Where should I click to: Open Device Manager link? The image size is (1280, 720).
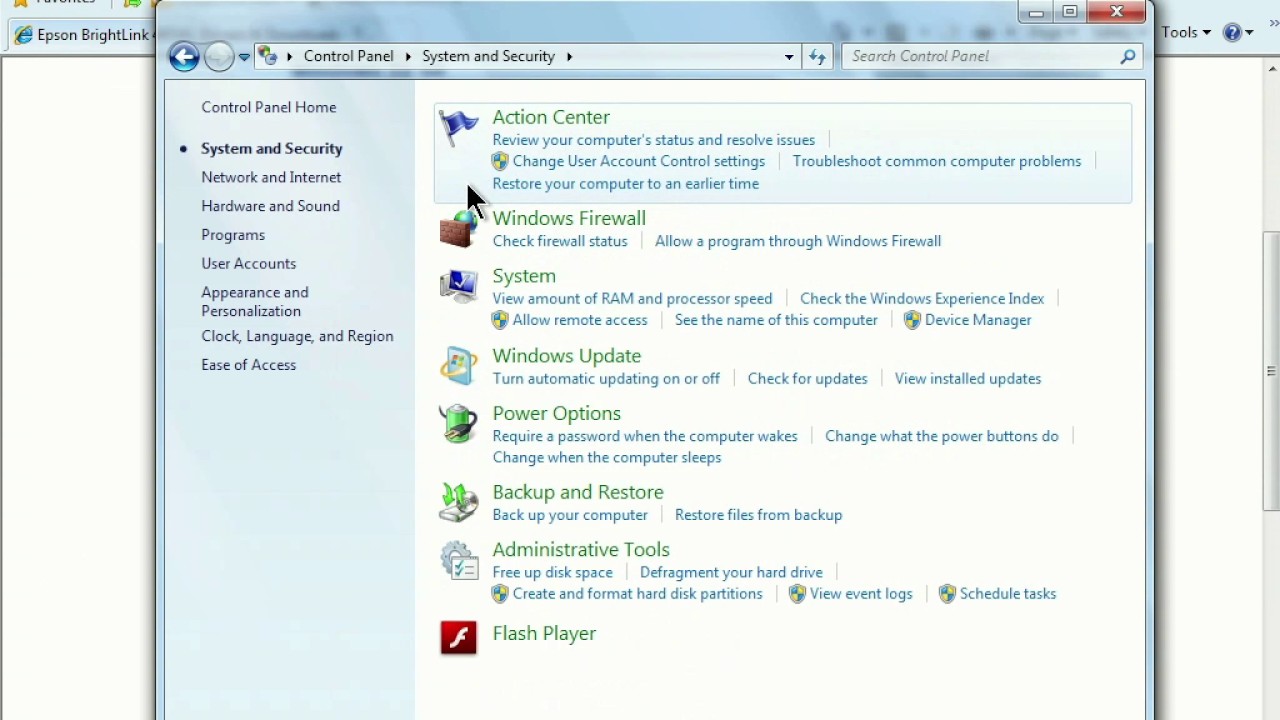978,320
